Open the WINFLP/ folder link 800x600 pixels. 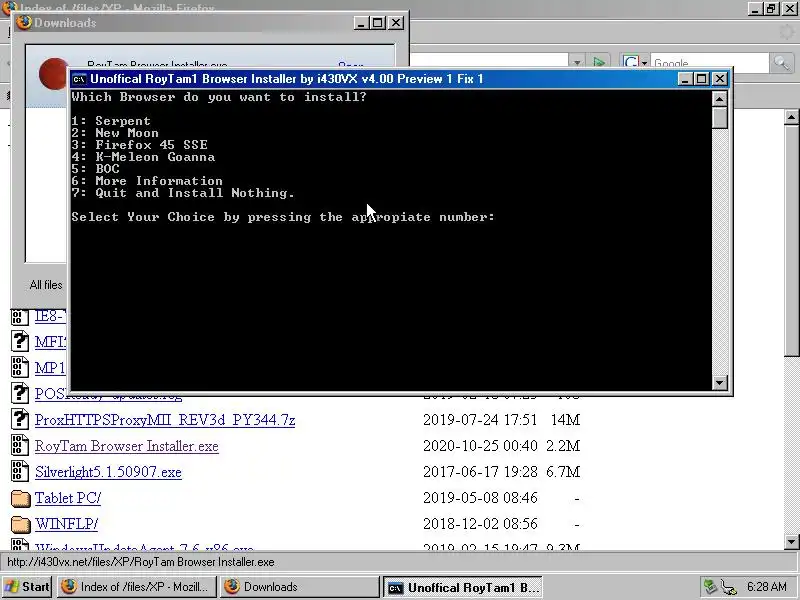click(66, 524)
